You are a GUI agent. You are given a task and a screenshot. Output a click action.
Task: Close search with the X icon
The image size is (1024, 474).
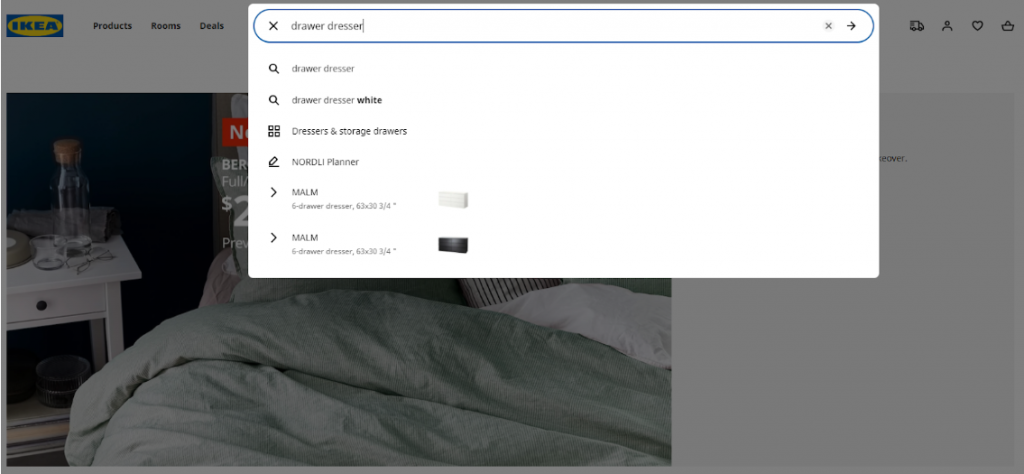pyautogui.click(x=273, y=26)
